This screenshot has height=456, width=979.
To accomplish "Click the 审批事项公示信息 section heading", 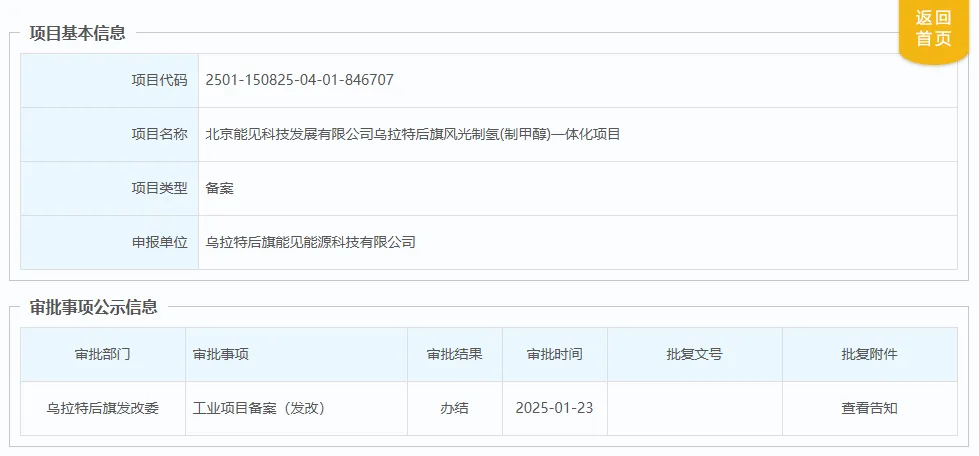I will (94, 307).
